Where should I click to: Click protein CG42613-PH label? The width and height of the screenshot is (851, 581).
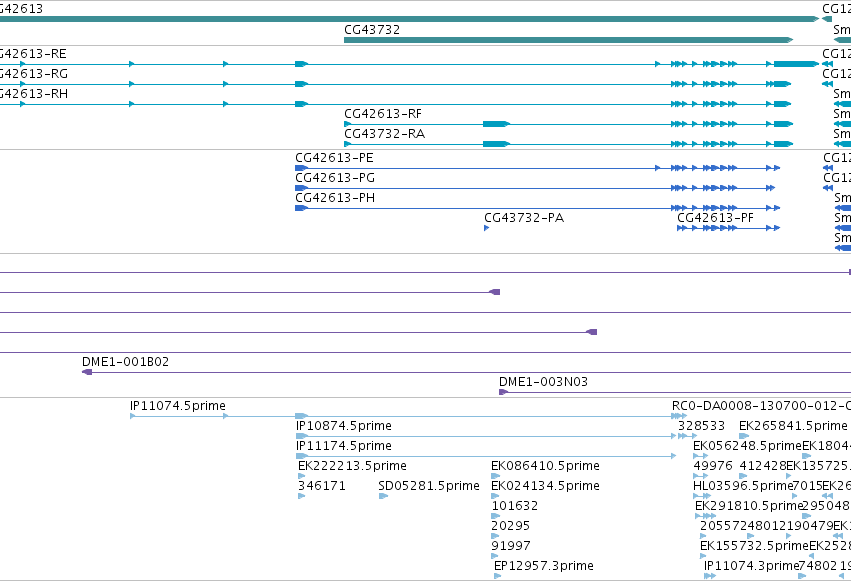(335, 198)
